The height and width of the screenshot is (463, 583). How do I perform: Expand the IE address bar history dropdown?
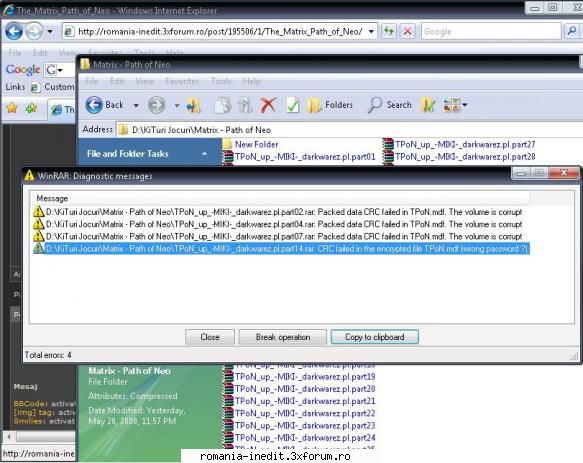(x=371, y=32)
